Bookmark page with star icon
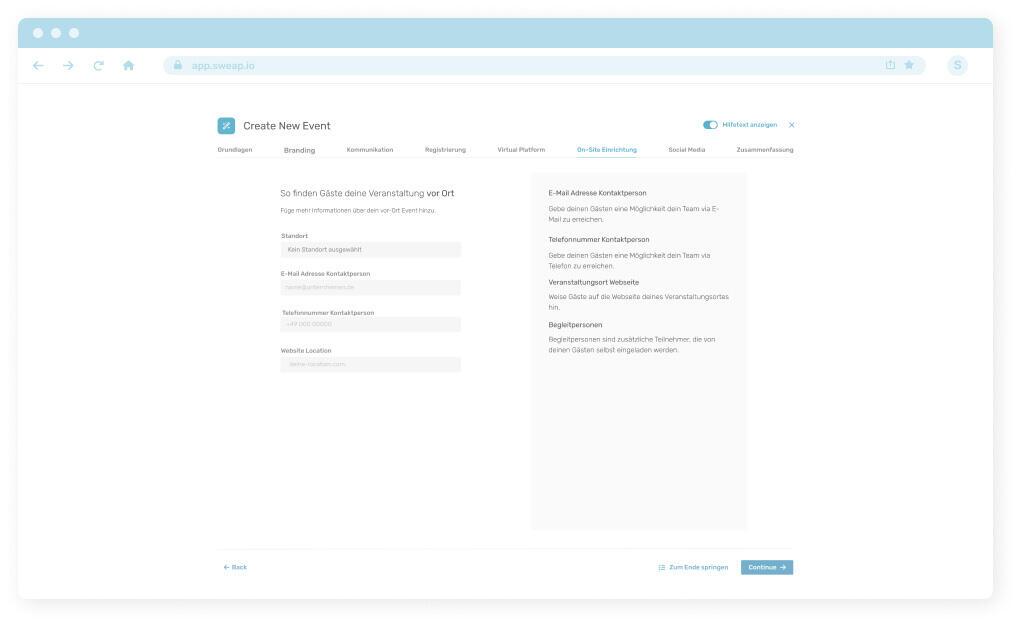The image size is (1019, 625). tap(909, 66)
